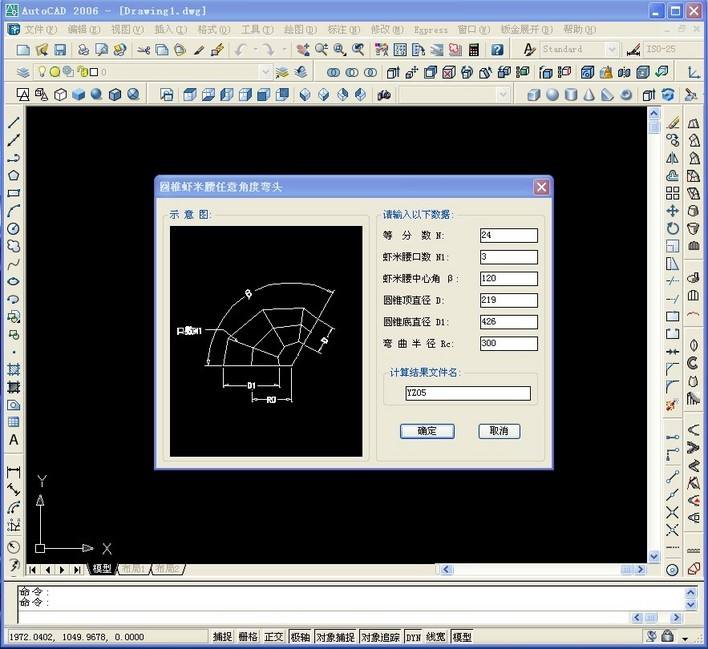
Task: Toggle 对象捕捉 object snap in status bar
Action: 335,637
